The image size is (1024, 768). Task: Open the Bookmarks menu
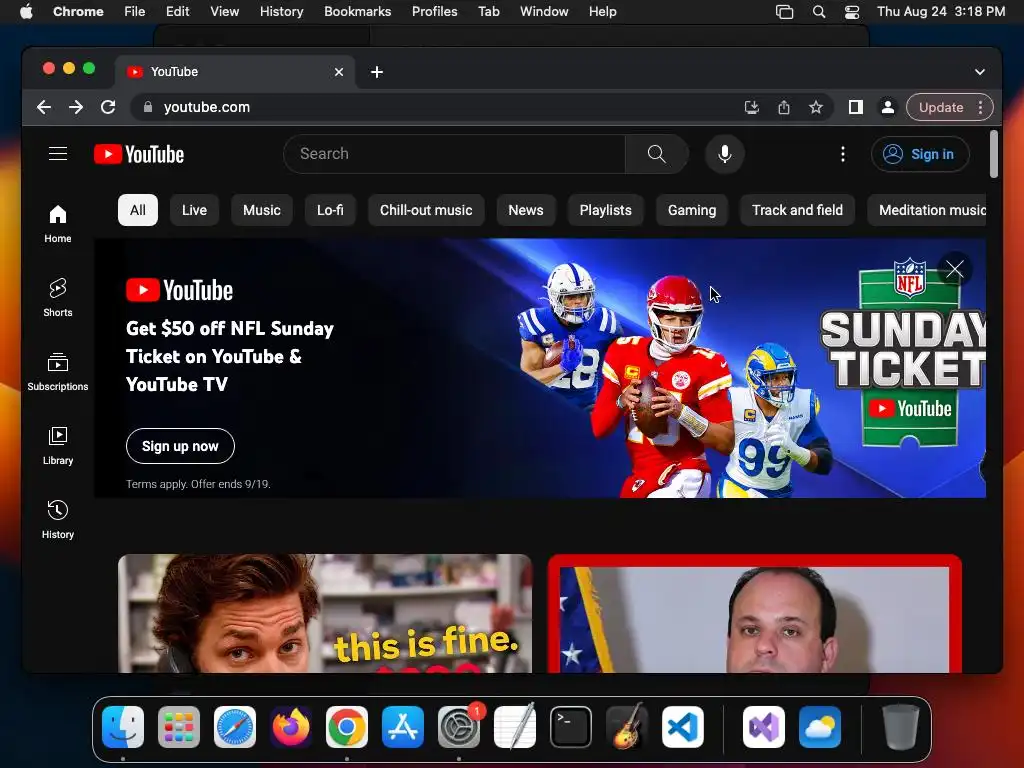coord(357,11)
